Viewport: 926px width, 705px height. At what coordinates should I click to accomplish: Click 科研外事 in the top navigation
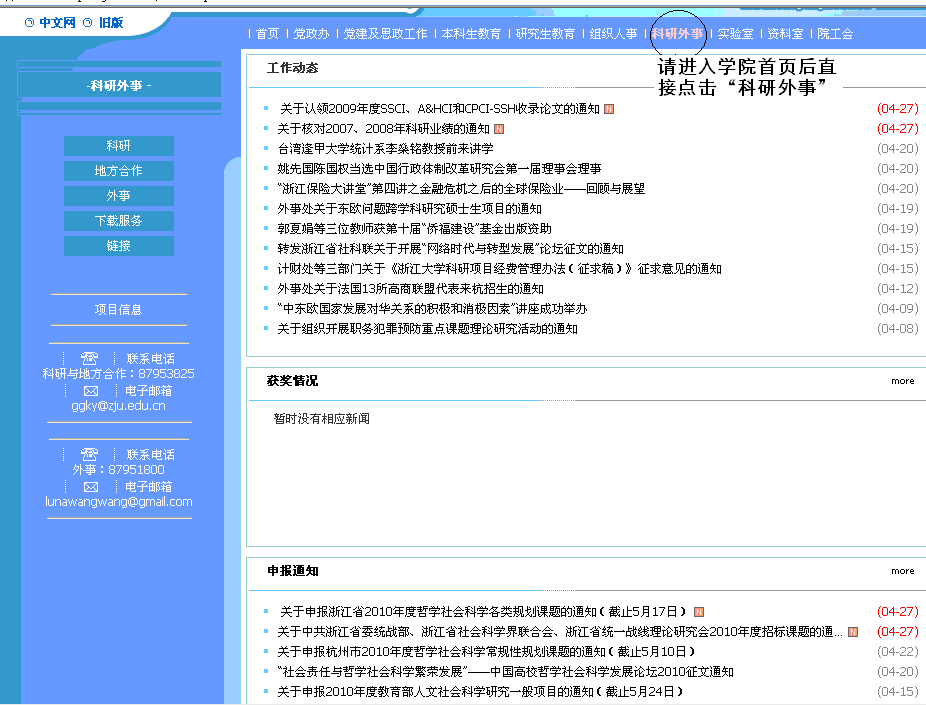(677, 34)
